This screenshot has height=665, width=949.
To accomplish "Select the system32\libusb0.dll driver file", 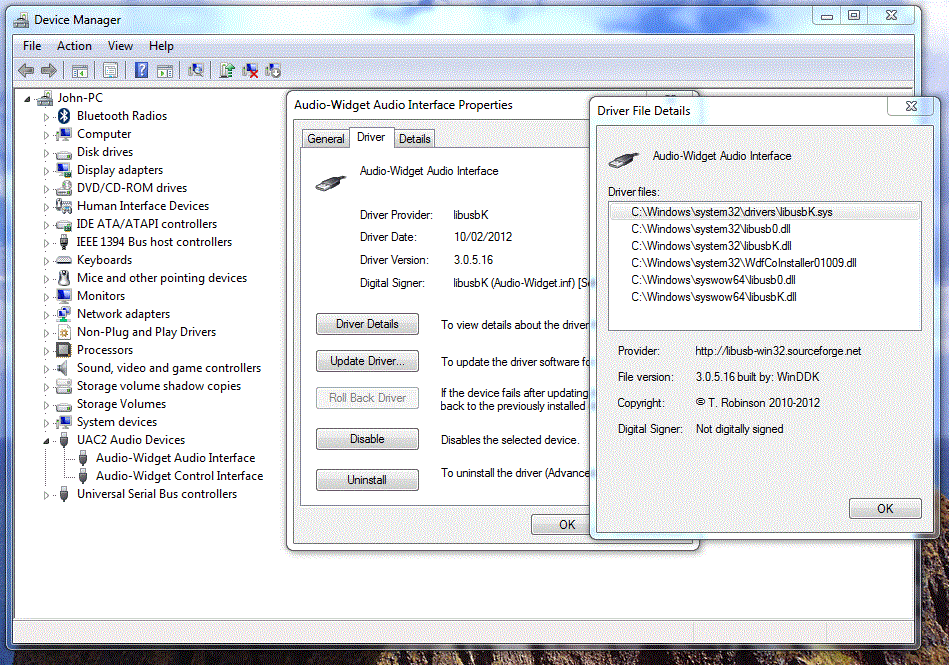I will pyautogui.click(x=711, y=229).
